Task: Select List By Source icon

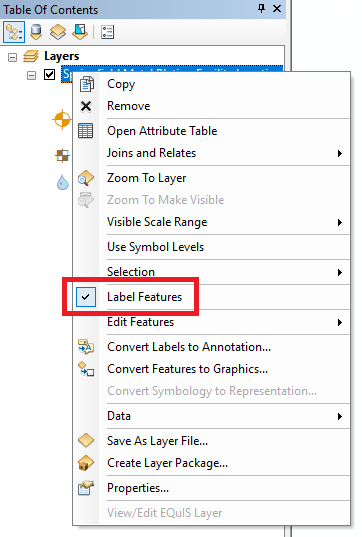Action: point(36,32)
